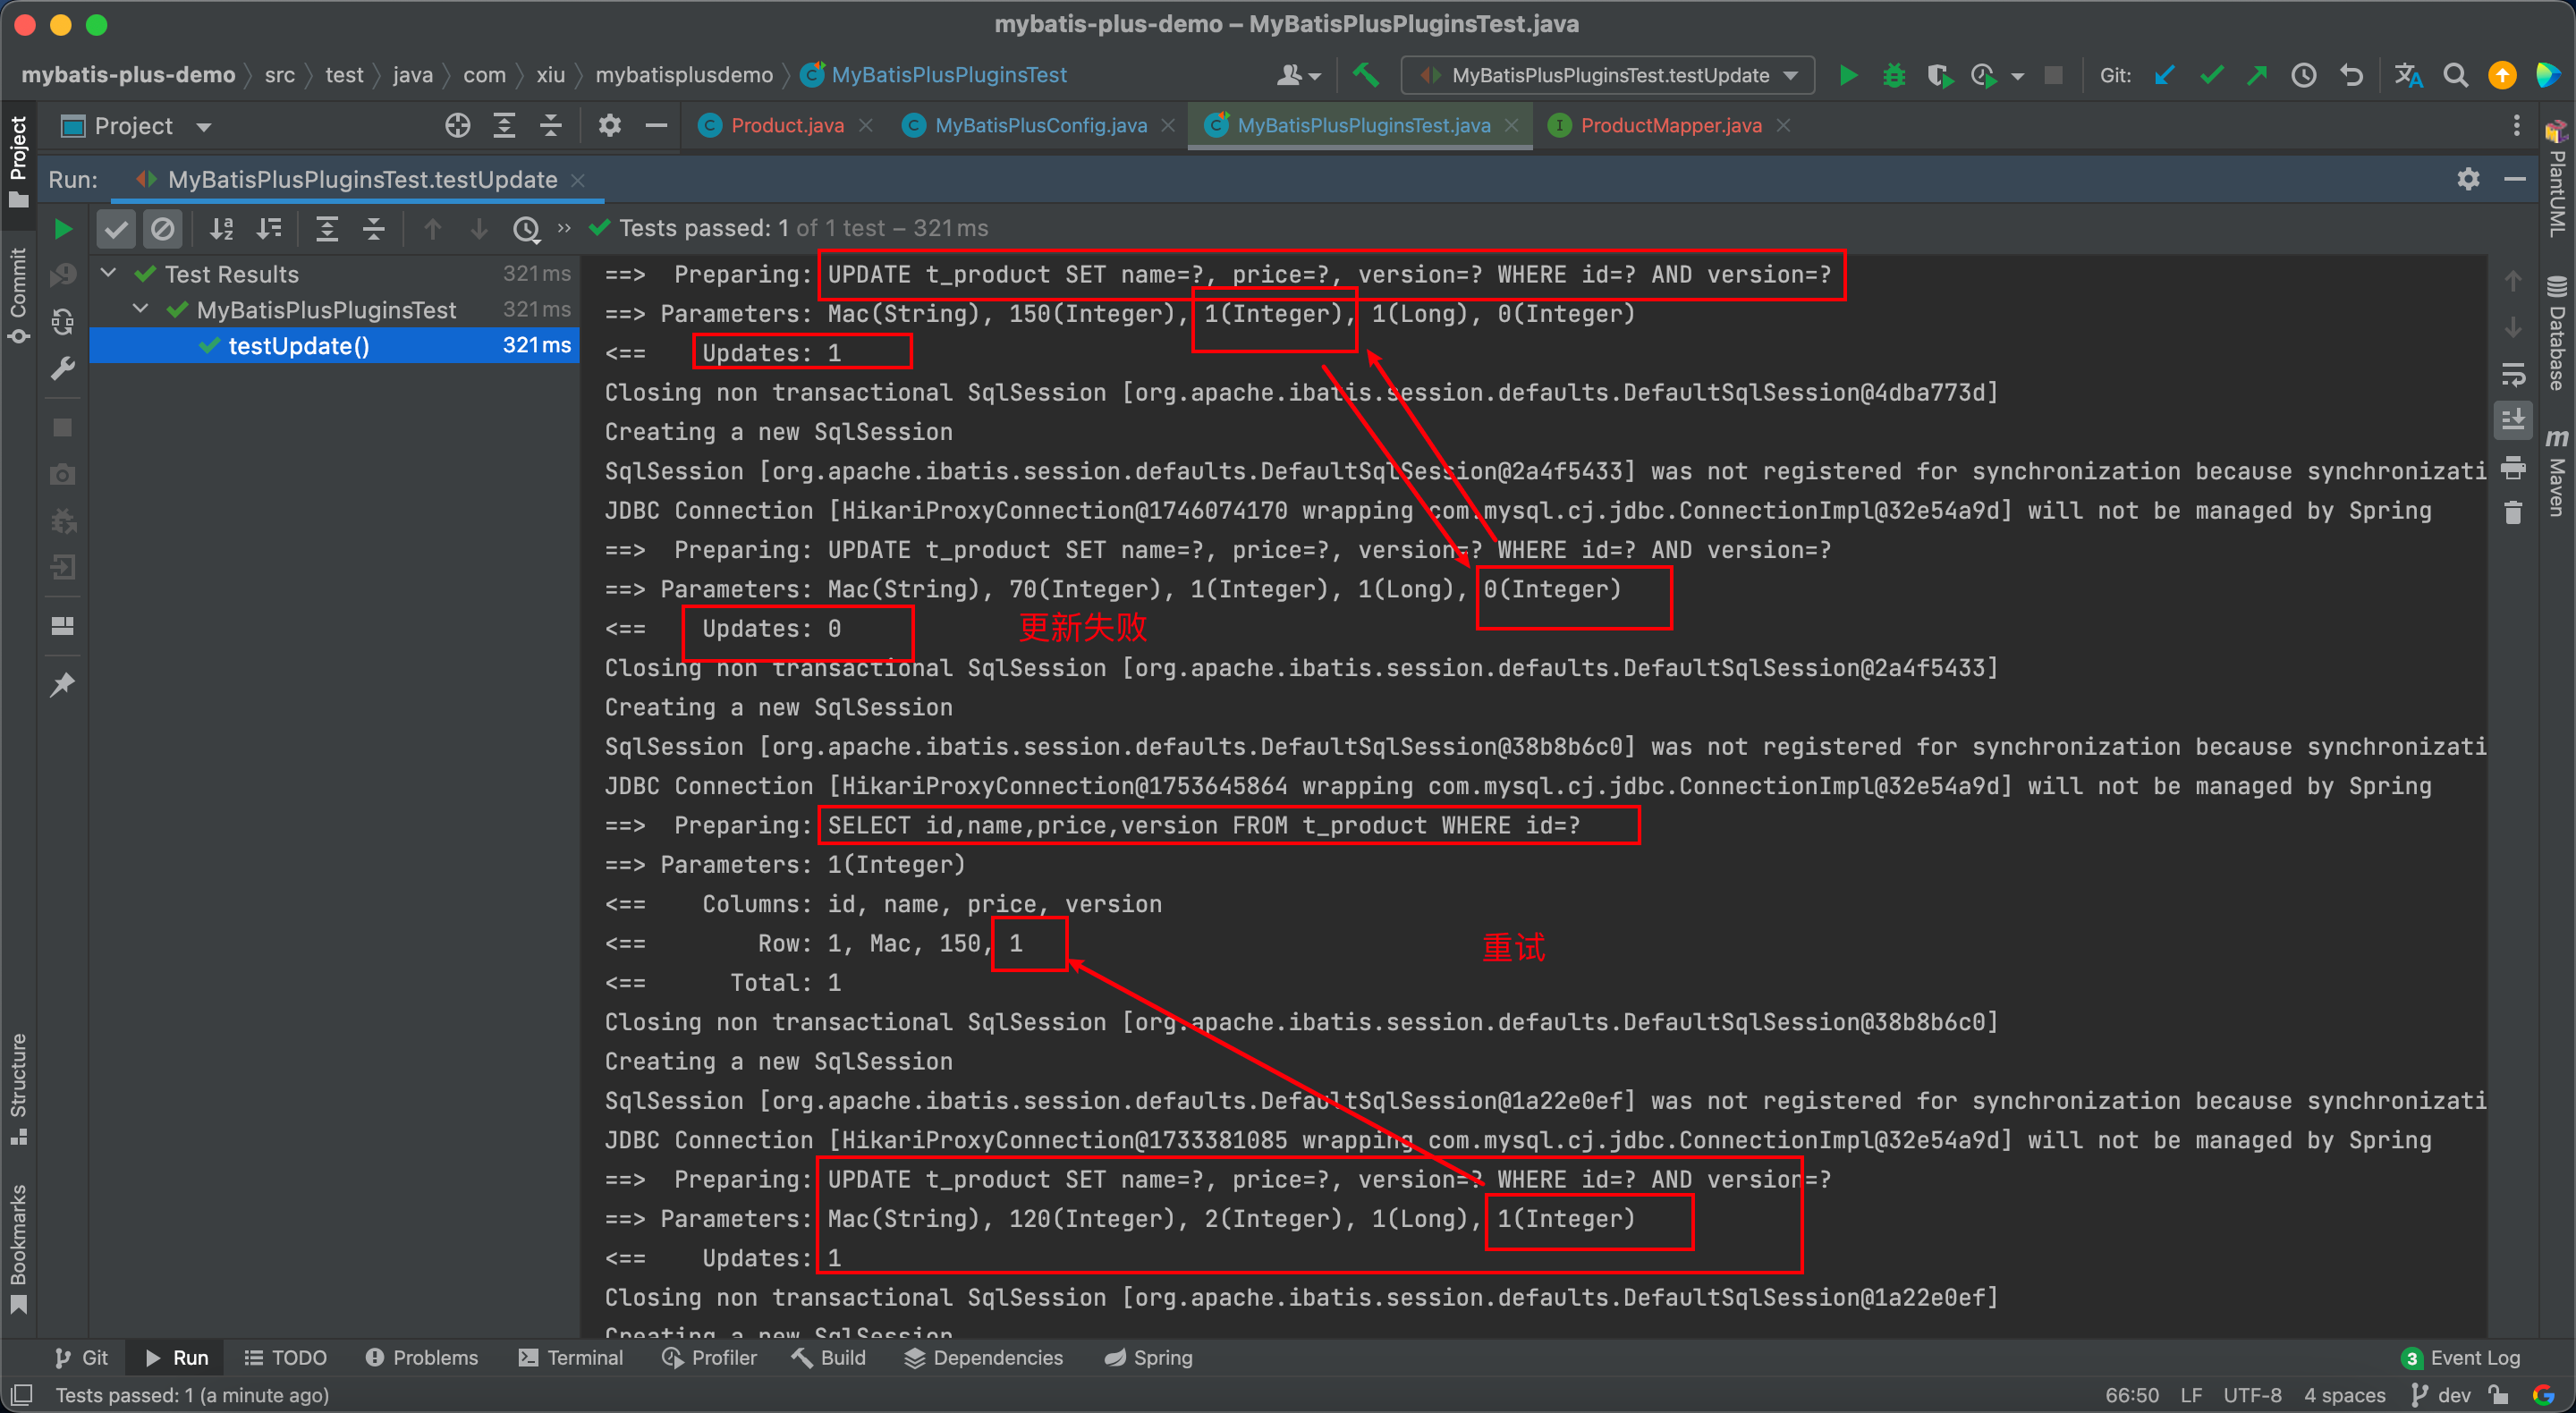Image resolution: width=2576 pixels, height=1413 pixels.
Task: Run the MyBatisPlusPluginsTest.testUpdate configuration
Action: [1848, 75]
